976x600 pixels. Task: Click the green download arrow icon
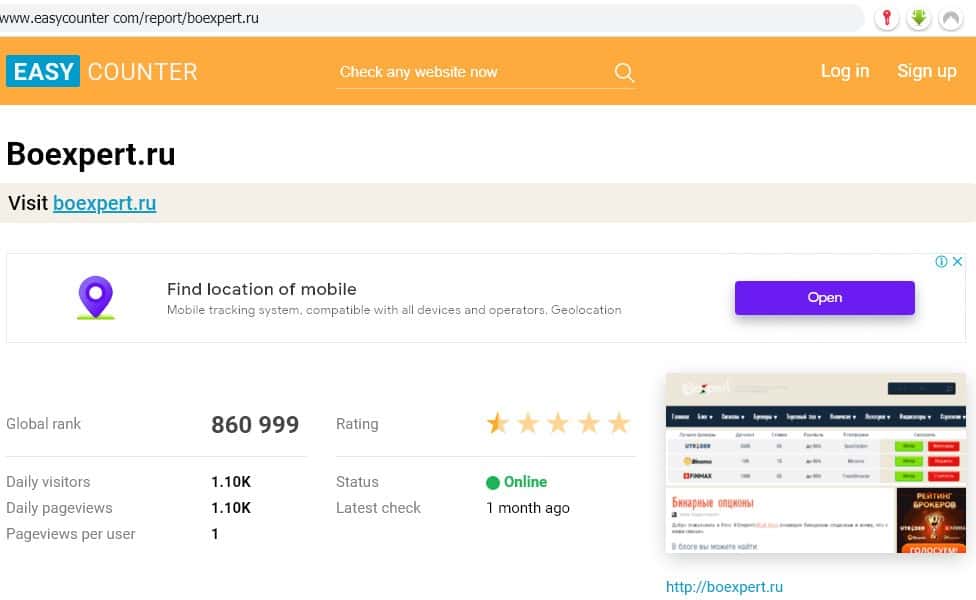918,18
